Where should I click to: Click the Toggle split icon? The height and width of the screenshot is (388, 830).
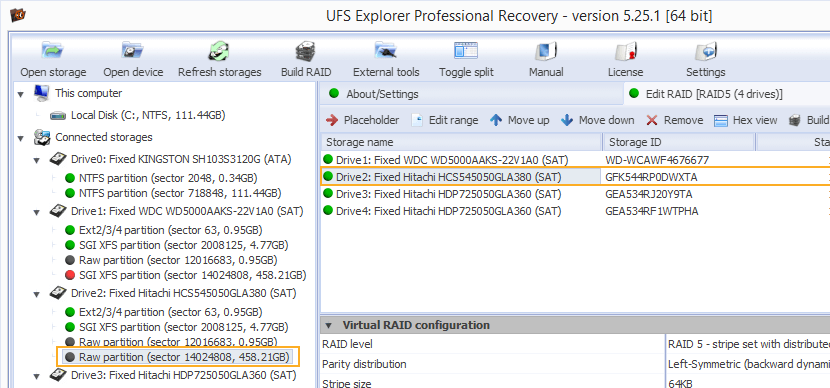click(x=466, y=51)
